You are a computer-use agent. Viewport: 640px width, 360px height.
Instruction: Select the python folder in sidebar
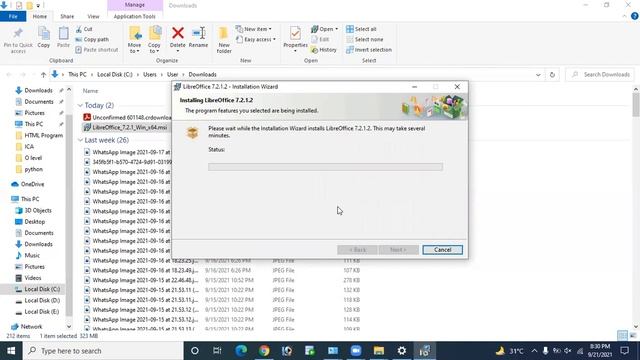tap(33, 169)
